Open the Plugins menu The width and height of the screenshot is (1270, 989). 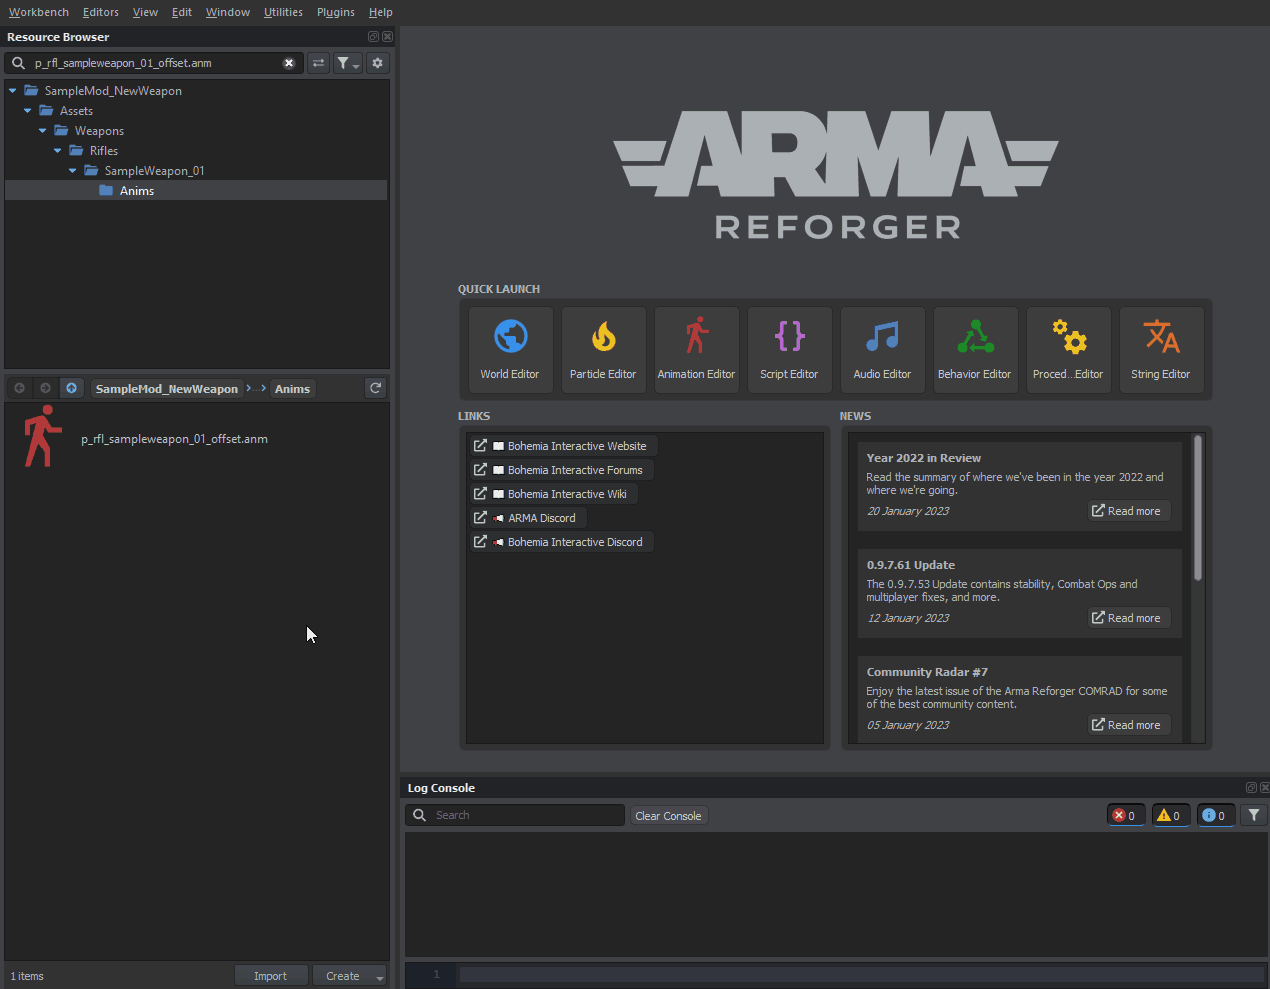click(x=336, y=12)
